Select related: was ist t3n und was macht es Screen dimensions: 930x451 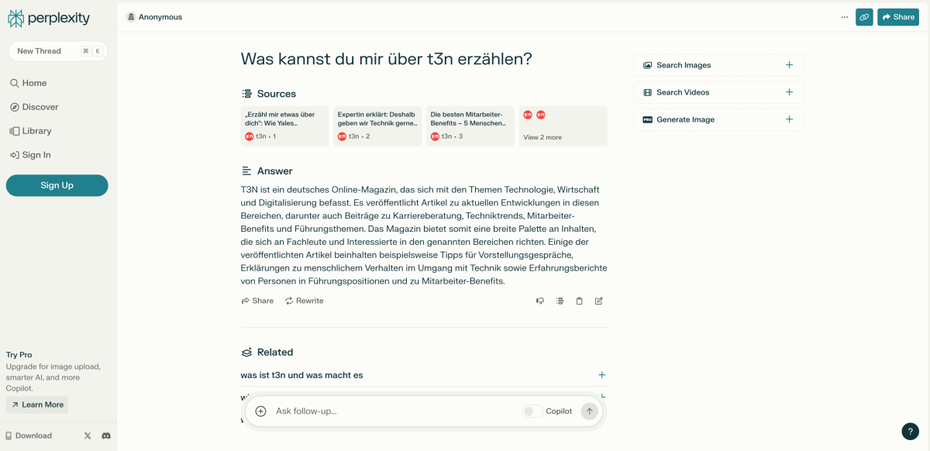pyautogui.click(x=302, y=375)
